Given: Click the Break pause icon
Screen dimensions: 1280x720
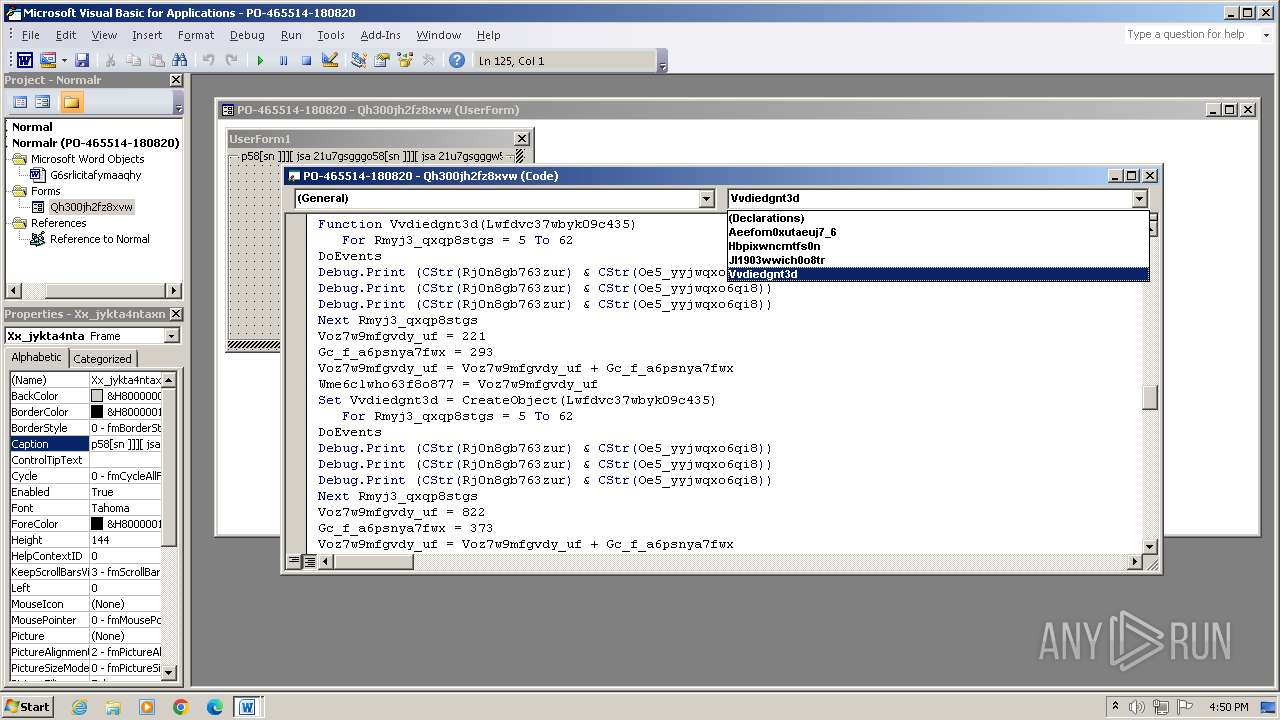Looking at the screenshot, I should 283,61.
